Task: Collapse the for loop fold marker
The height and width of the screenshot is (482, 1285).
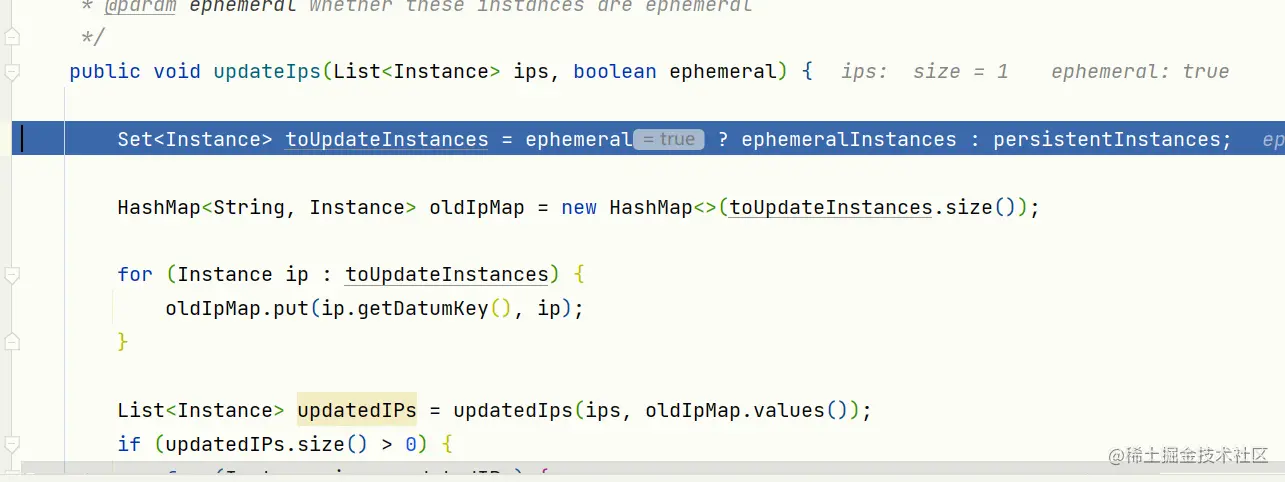Action: coord(12,275)
